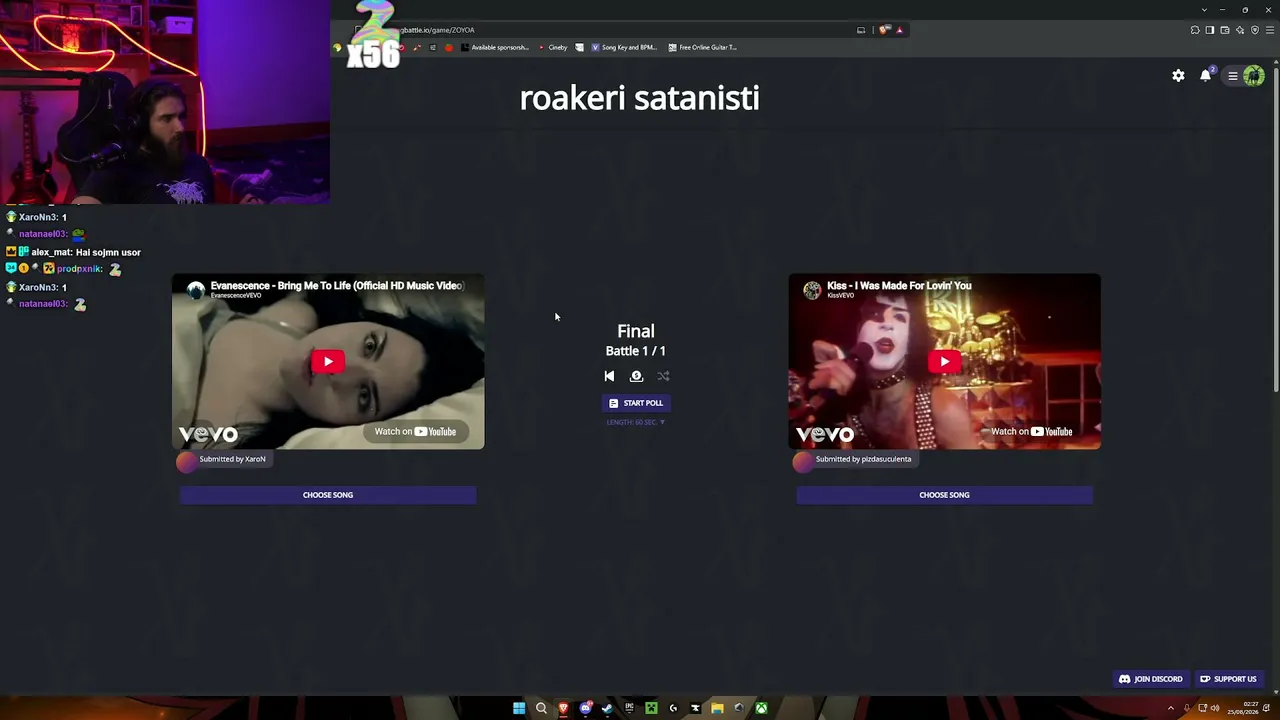Open the Xbox app from the taskbar
1280x720 pixels.
[x=761, y=708]
